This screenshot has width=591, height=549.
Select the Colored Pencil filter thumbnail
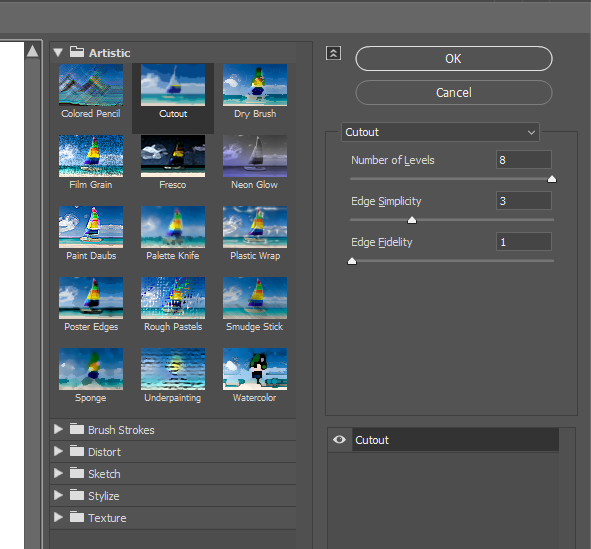pyautogui.click(x=91, y=85)
